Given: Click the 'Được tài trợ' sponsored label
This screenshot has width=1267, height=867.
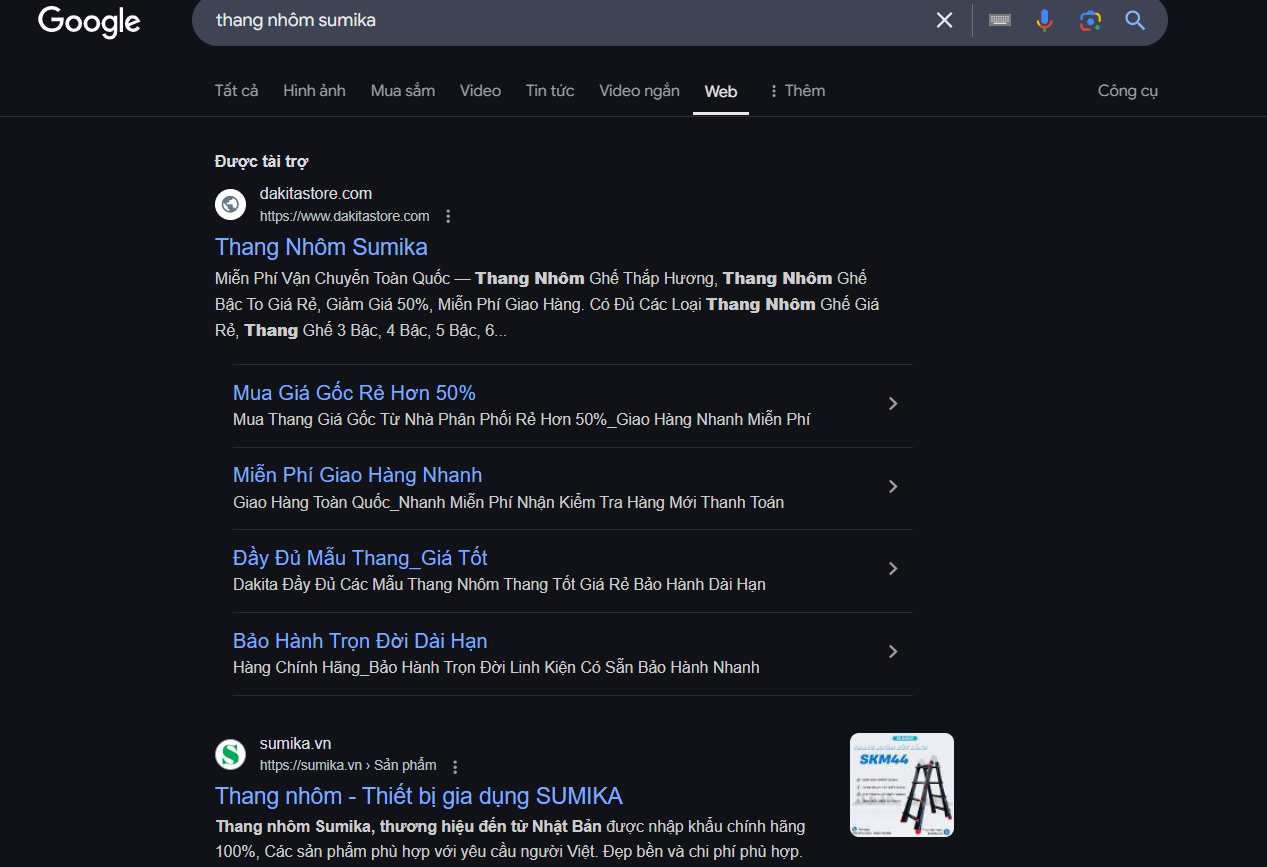Looking at the screenshot, I should [261, 161].
